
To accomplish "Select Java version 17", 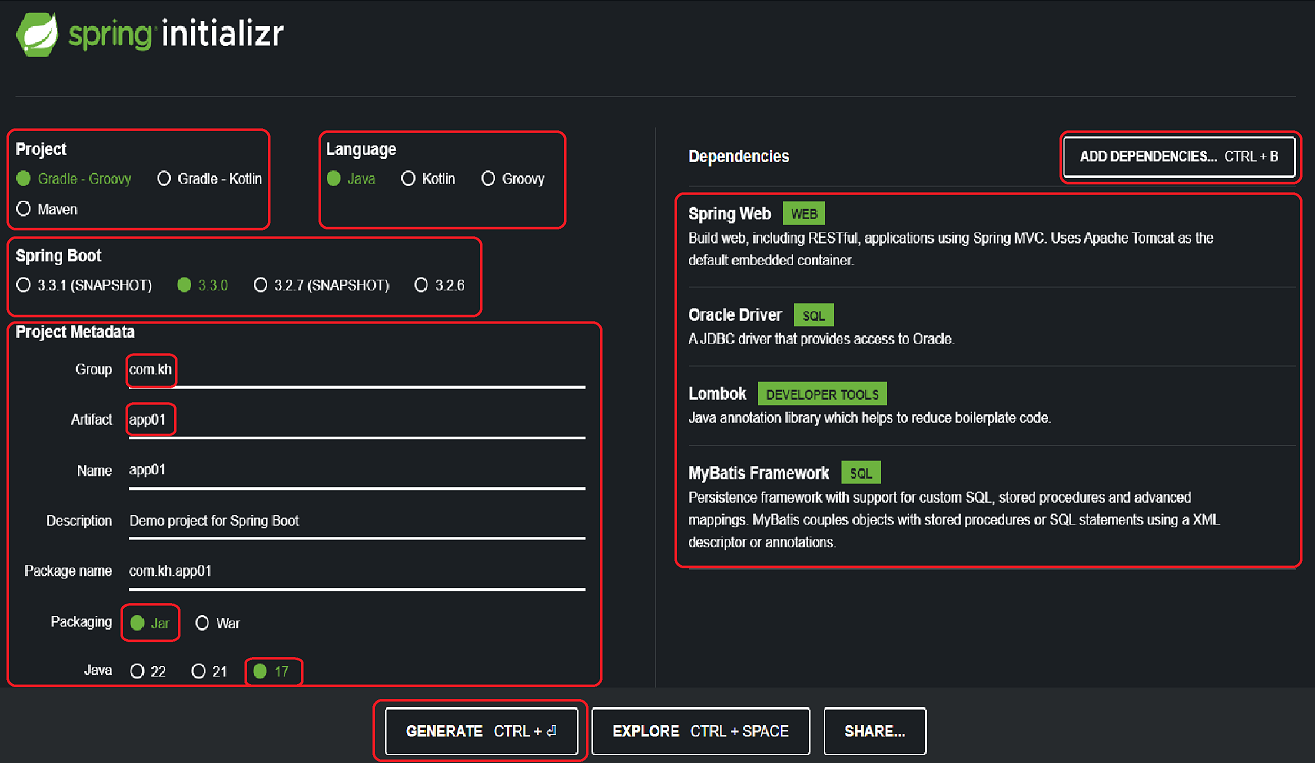I will [x=271, y=671].
